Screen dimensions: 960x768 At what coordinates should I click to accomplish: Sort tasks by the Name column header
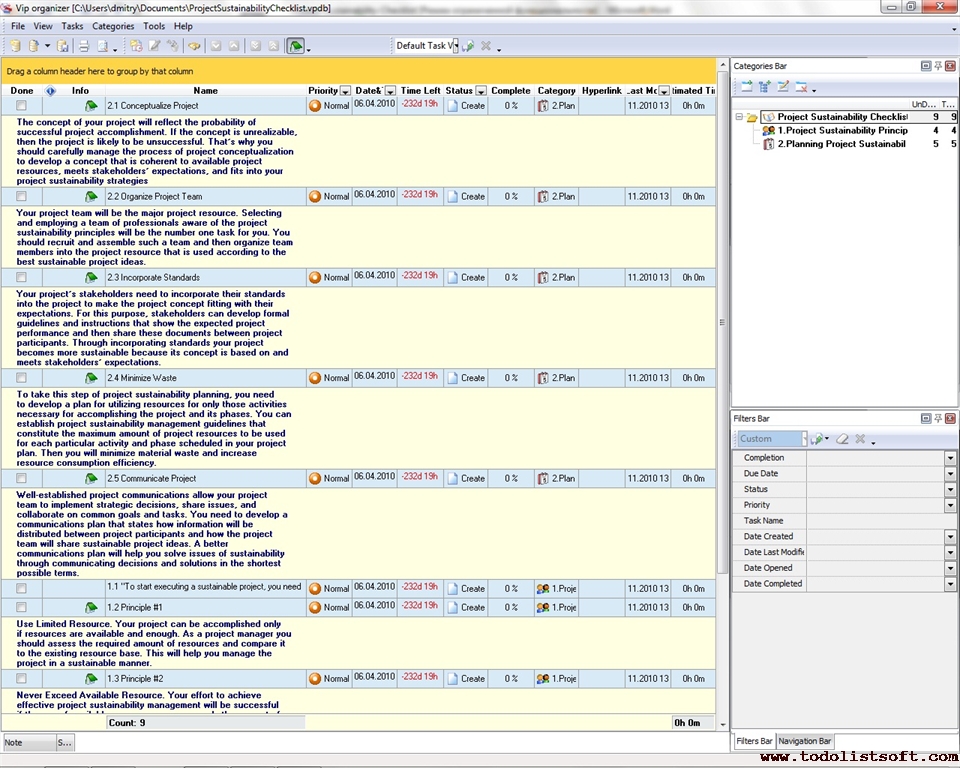click(x=205, y=91)
